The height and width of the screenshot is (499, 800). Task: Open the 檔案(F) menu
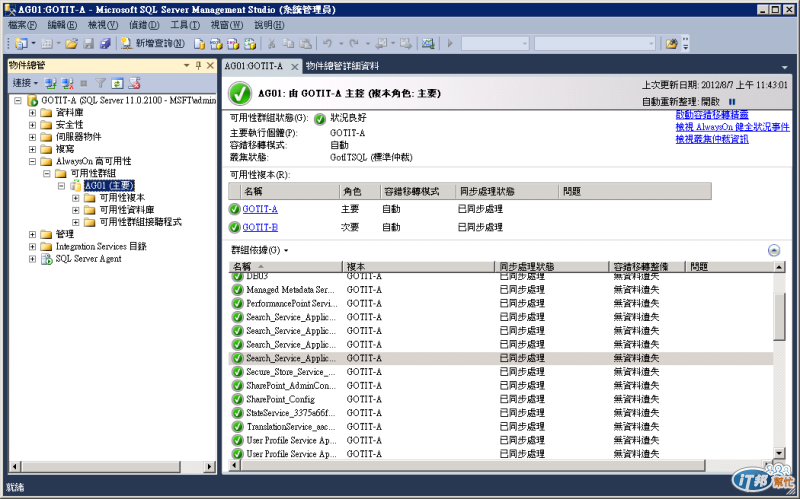click(x=22, y=25)
